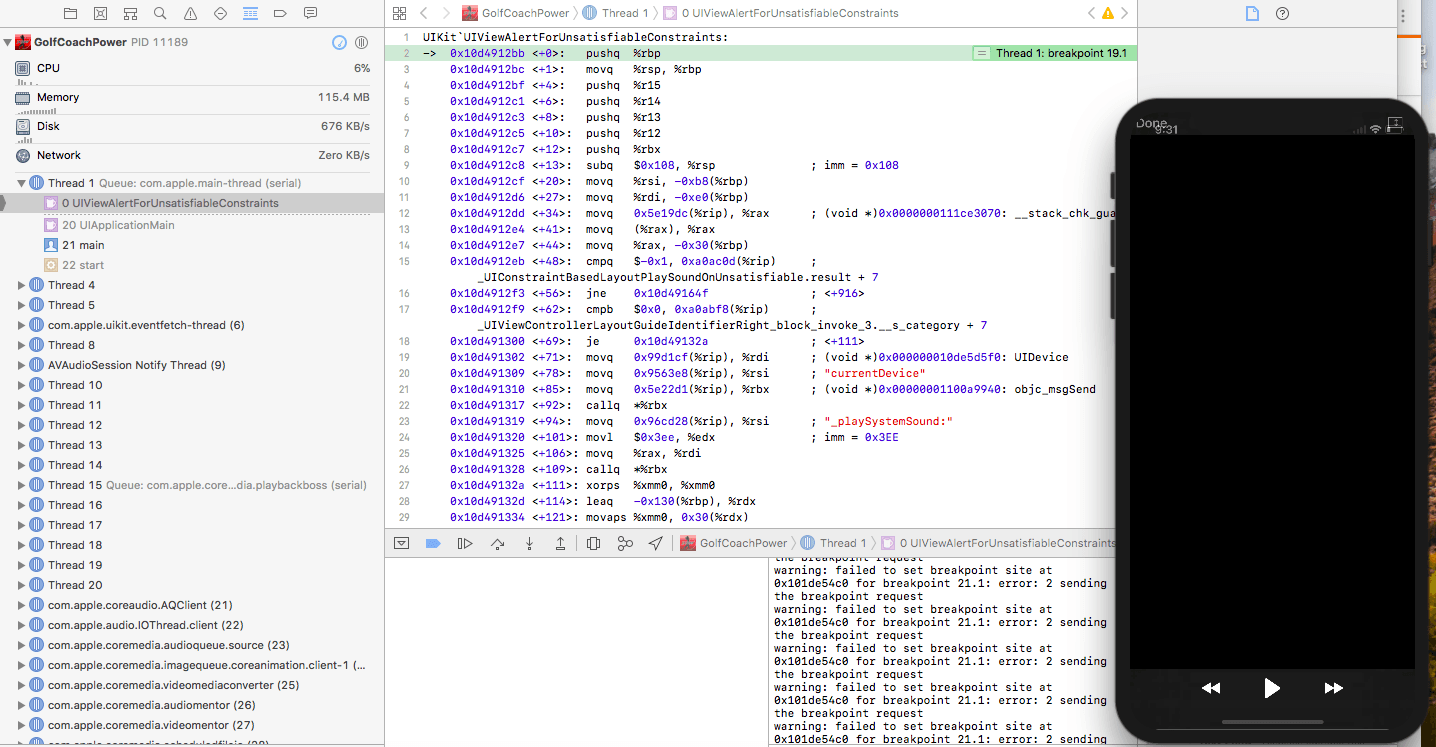Jump to next issue arrow
Viewport: 1436px width, 747px height.
1125,13
